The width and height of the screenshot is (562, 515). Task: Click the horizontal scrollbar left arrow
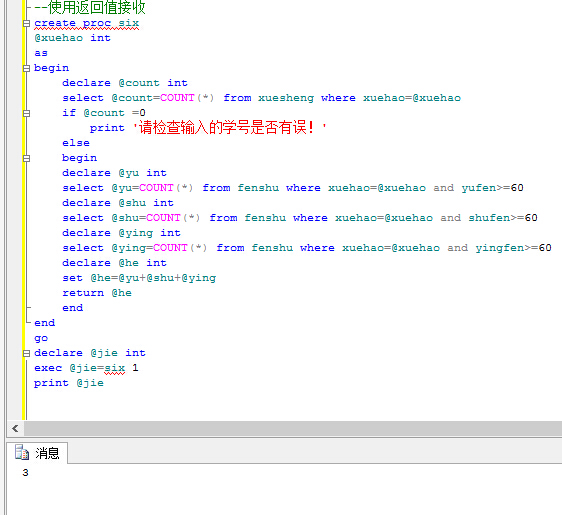click(15, 428)
